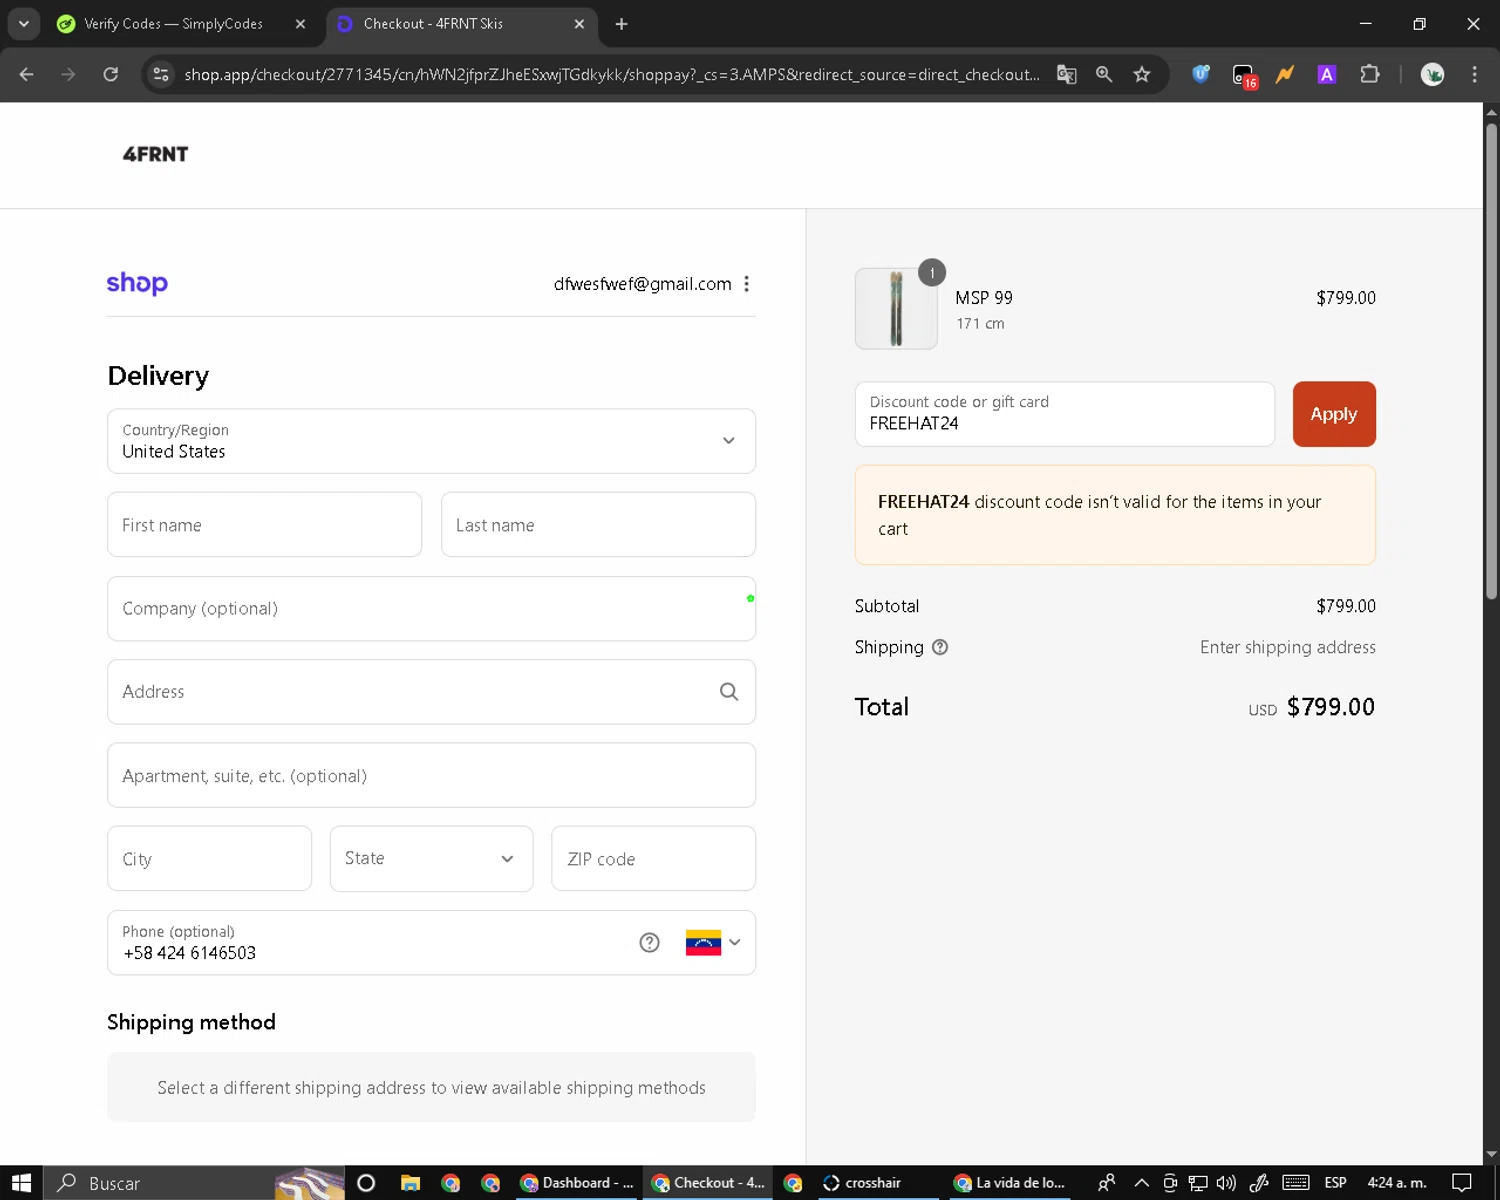Click ESP language indicator in taskbar
The height and width of the screenshot is (1200, 1500).
(1335, 1183)
